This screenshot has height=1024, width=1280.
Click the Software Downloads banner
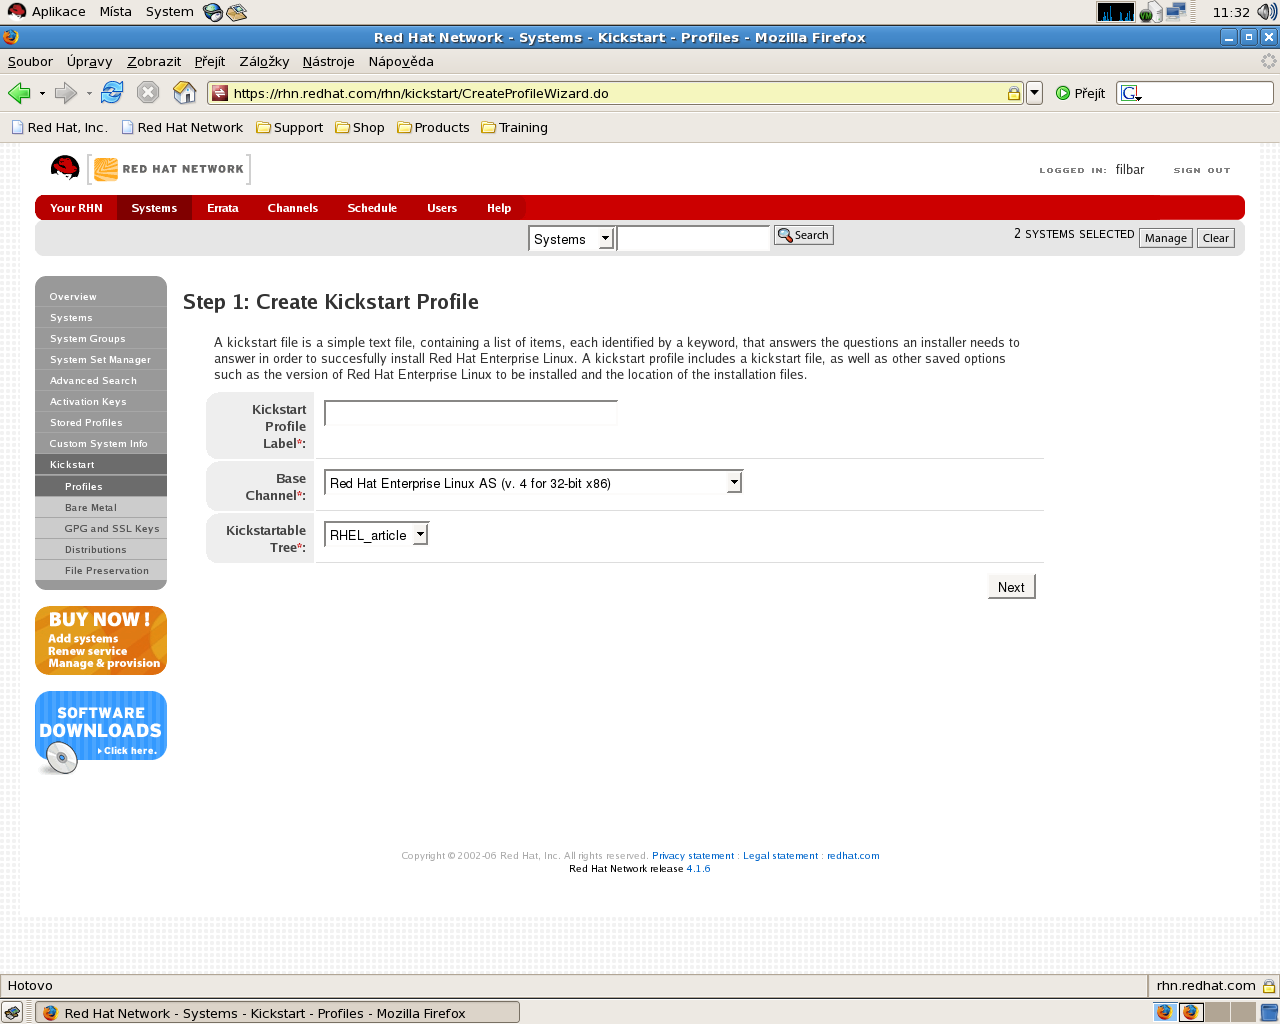coord(101,732)
